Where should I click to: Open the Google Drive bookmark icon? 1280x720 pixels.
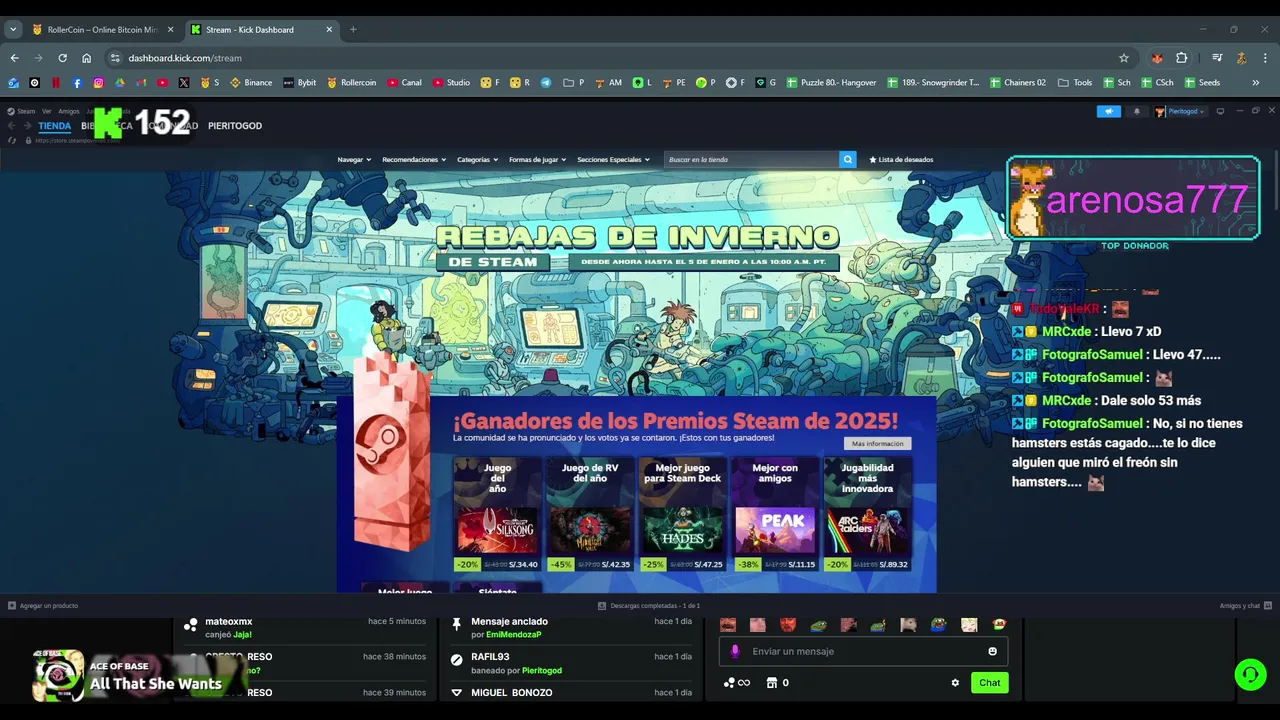pos(120,83)
